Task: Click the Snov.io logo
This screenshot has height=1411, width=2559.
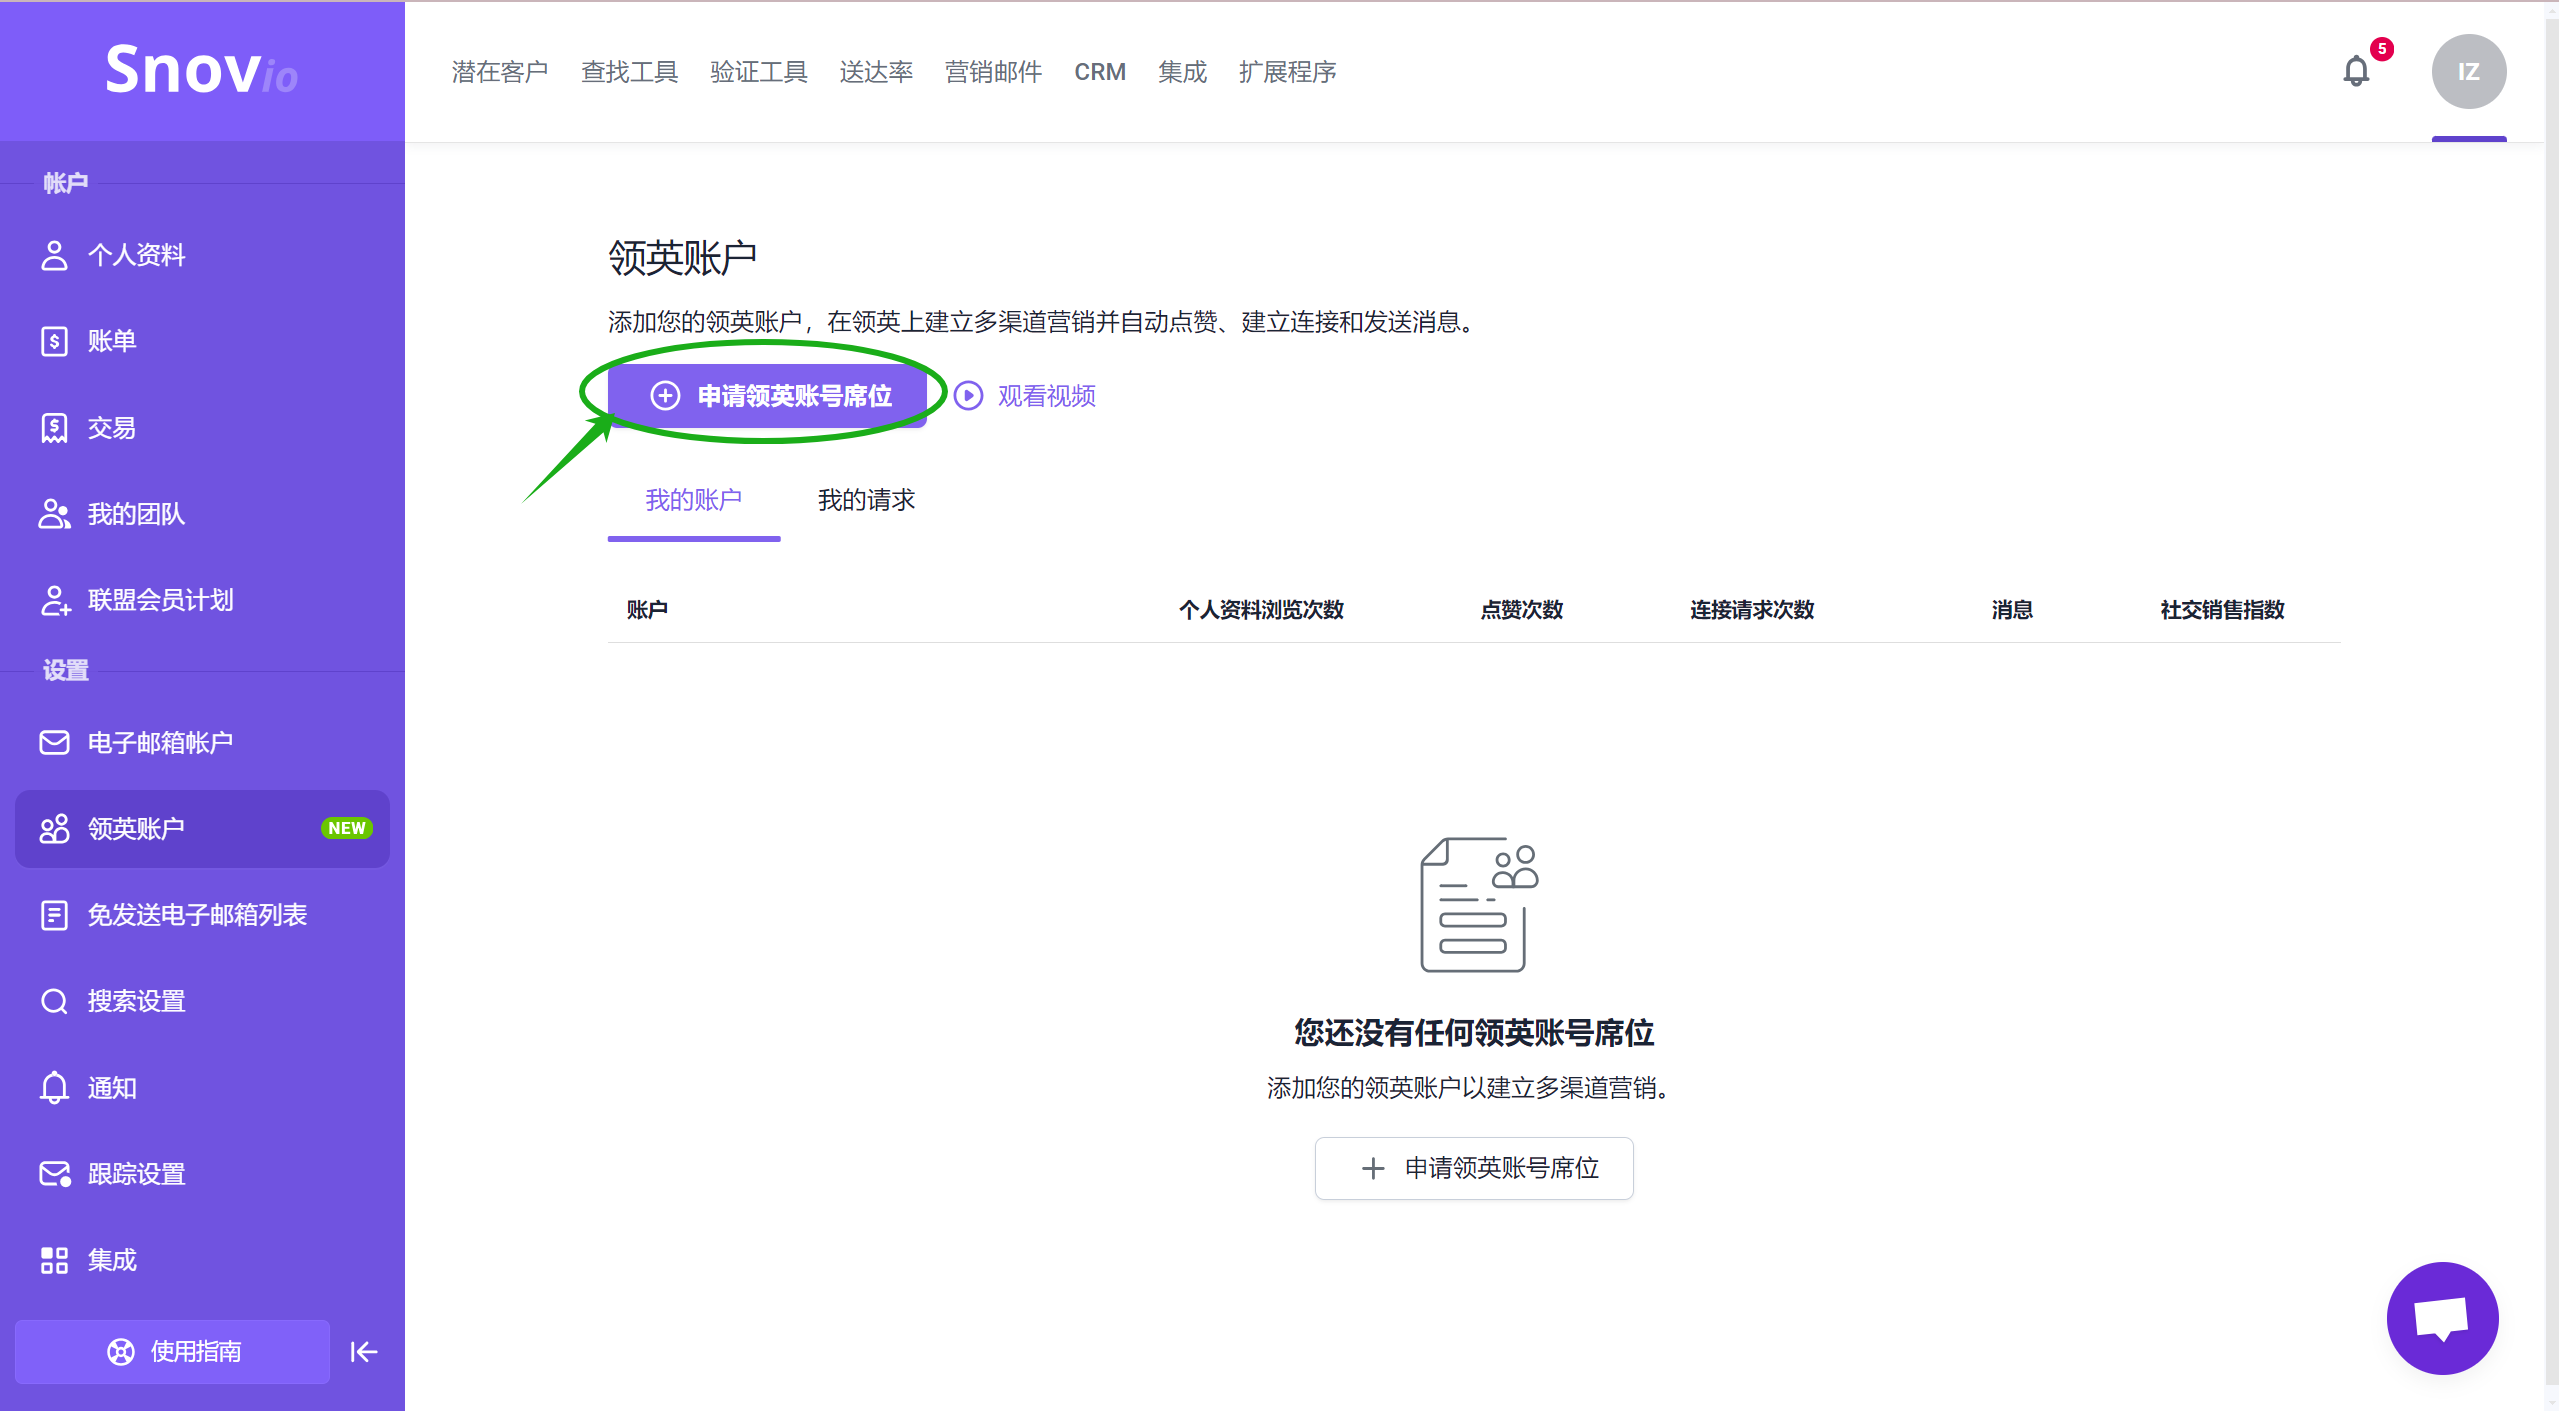Action: (x=201, y=70)
